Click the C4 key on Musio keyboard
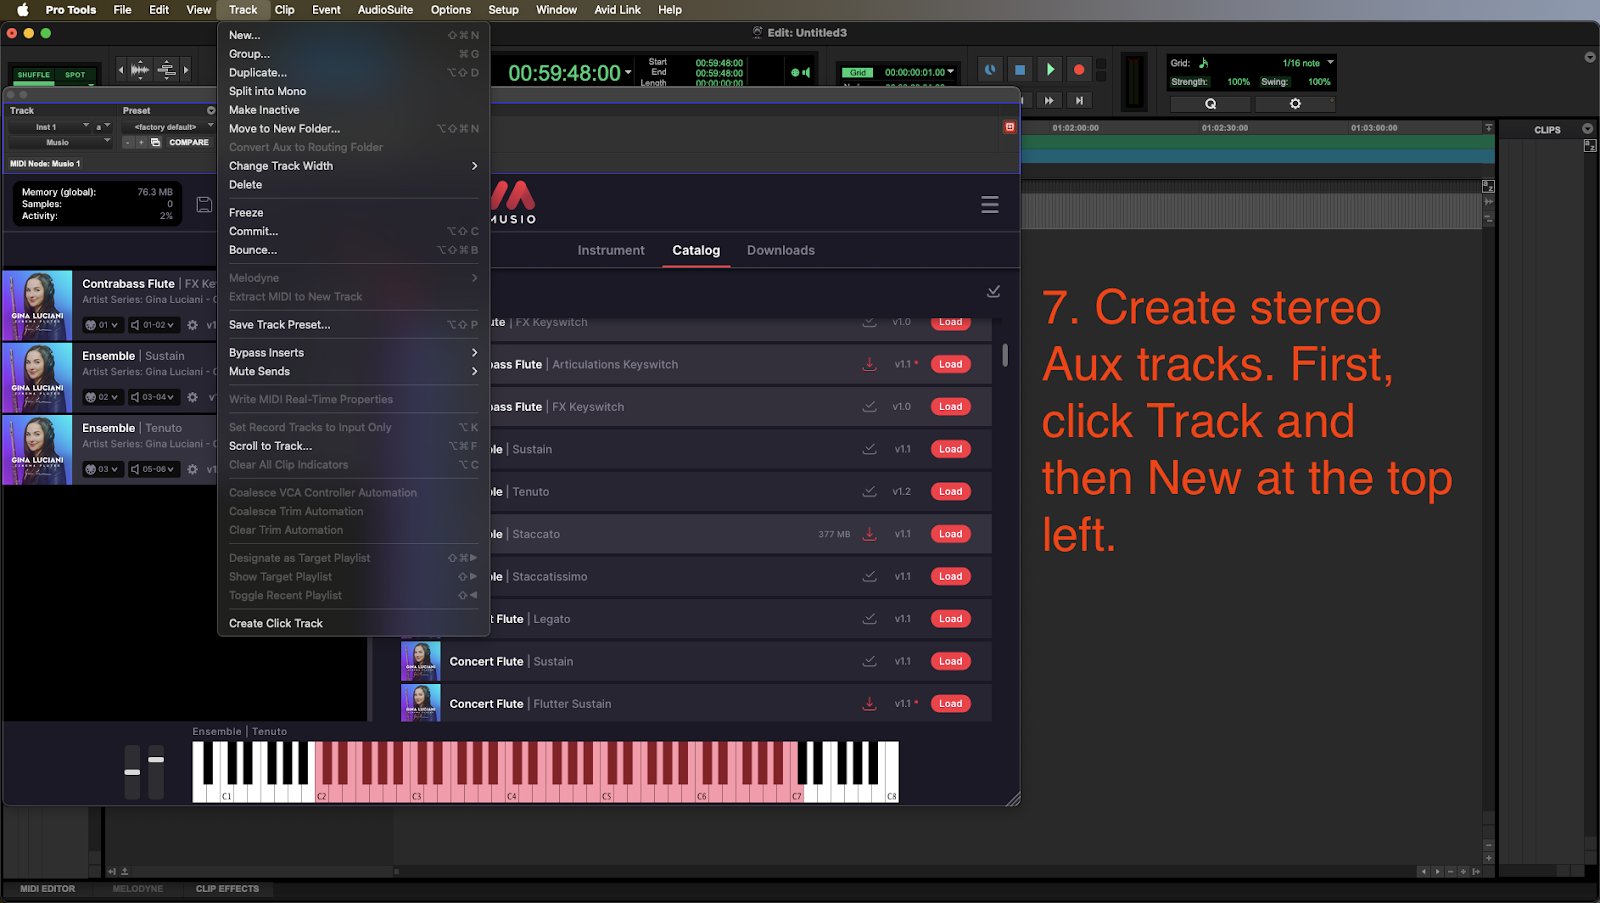The height and width of the screenshot is (903, 1600). [511, 792]
